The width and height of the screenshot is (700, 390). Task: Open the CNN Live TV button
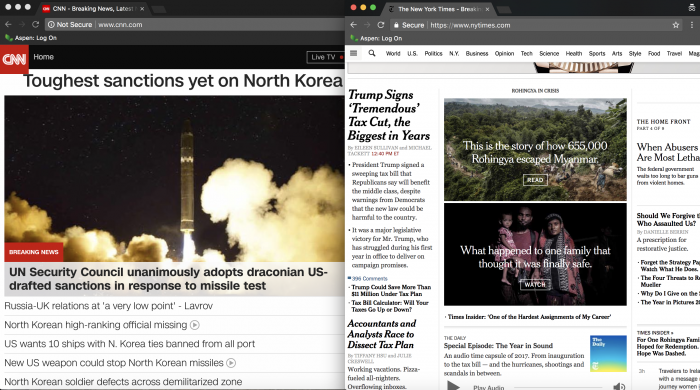coord(325,57)
